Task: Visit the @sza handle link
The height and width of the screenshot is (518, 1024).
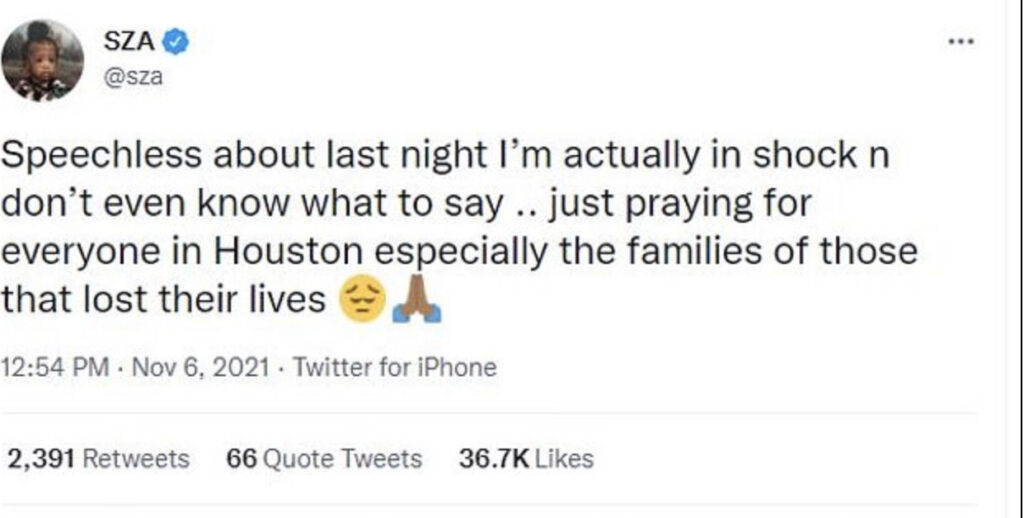Action: click(x=133, y=77)
